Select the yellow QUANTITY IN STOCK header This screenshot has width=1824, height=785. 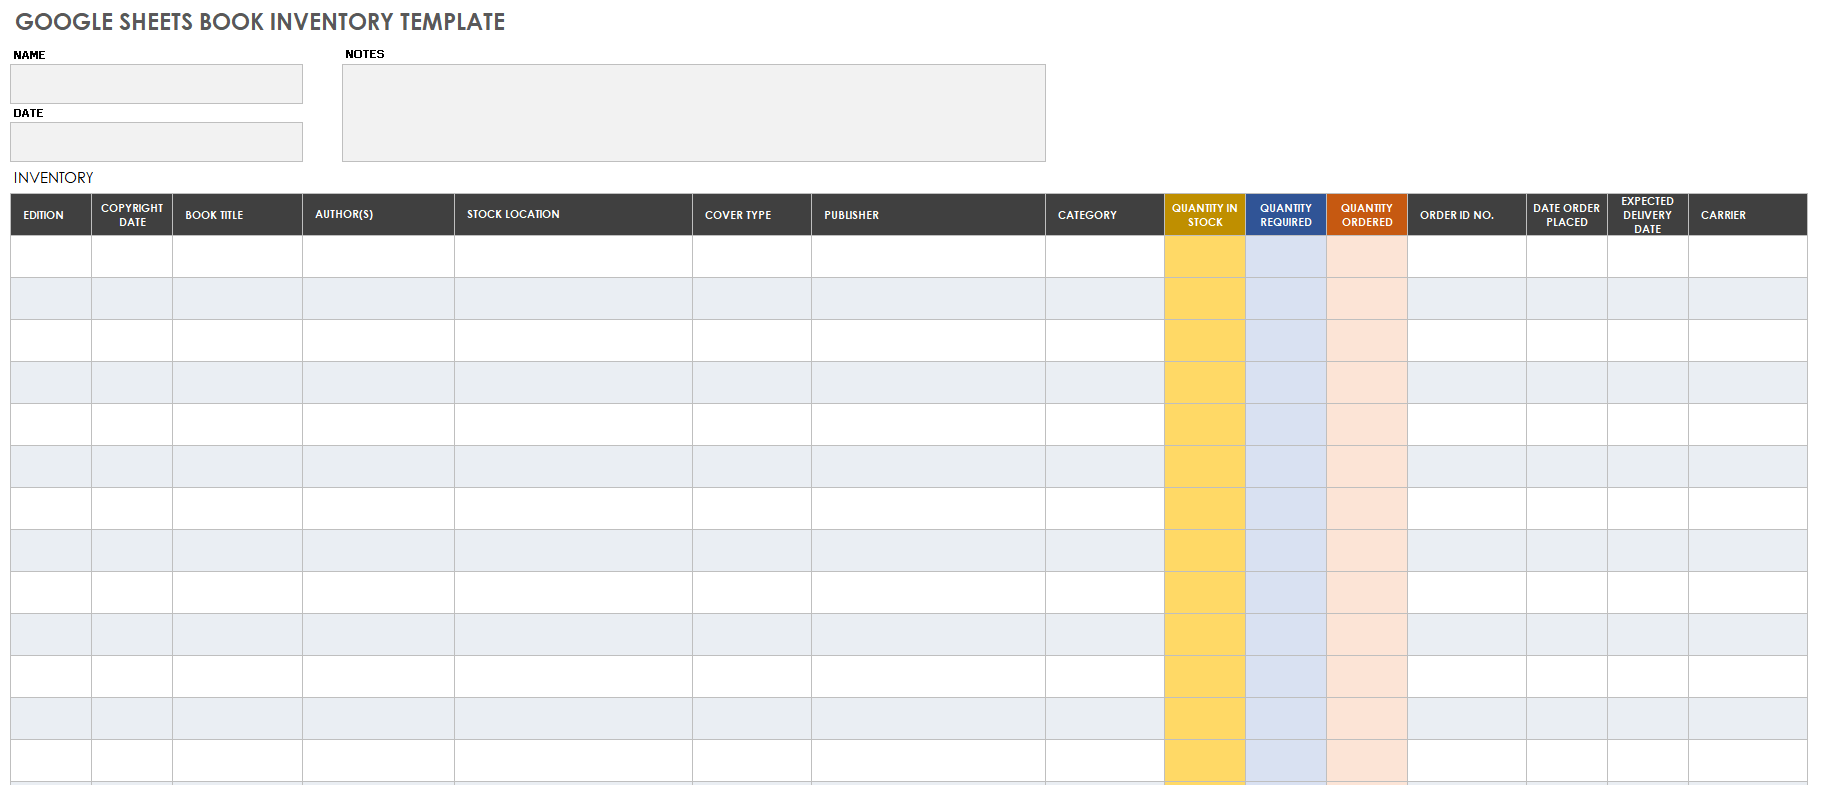point(1205,215)
